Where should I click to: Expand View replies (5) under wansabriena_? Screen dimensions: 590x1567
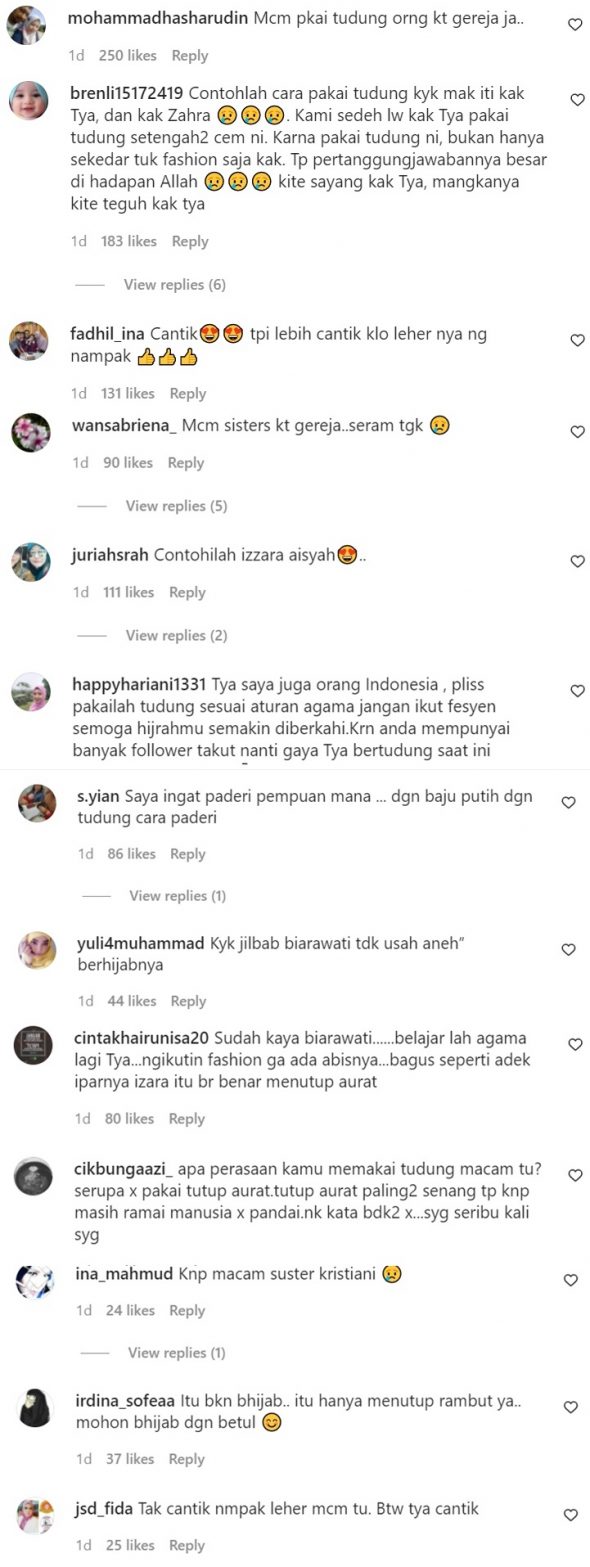176,506
